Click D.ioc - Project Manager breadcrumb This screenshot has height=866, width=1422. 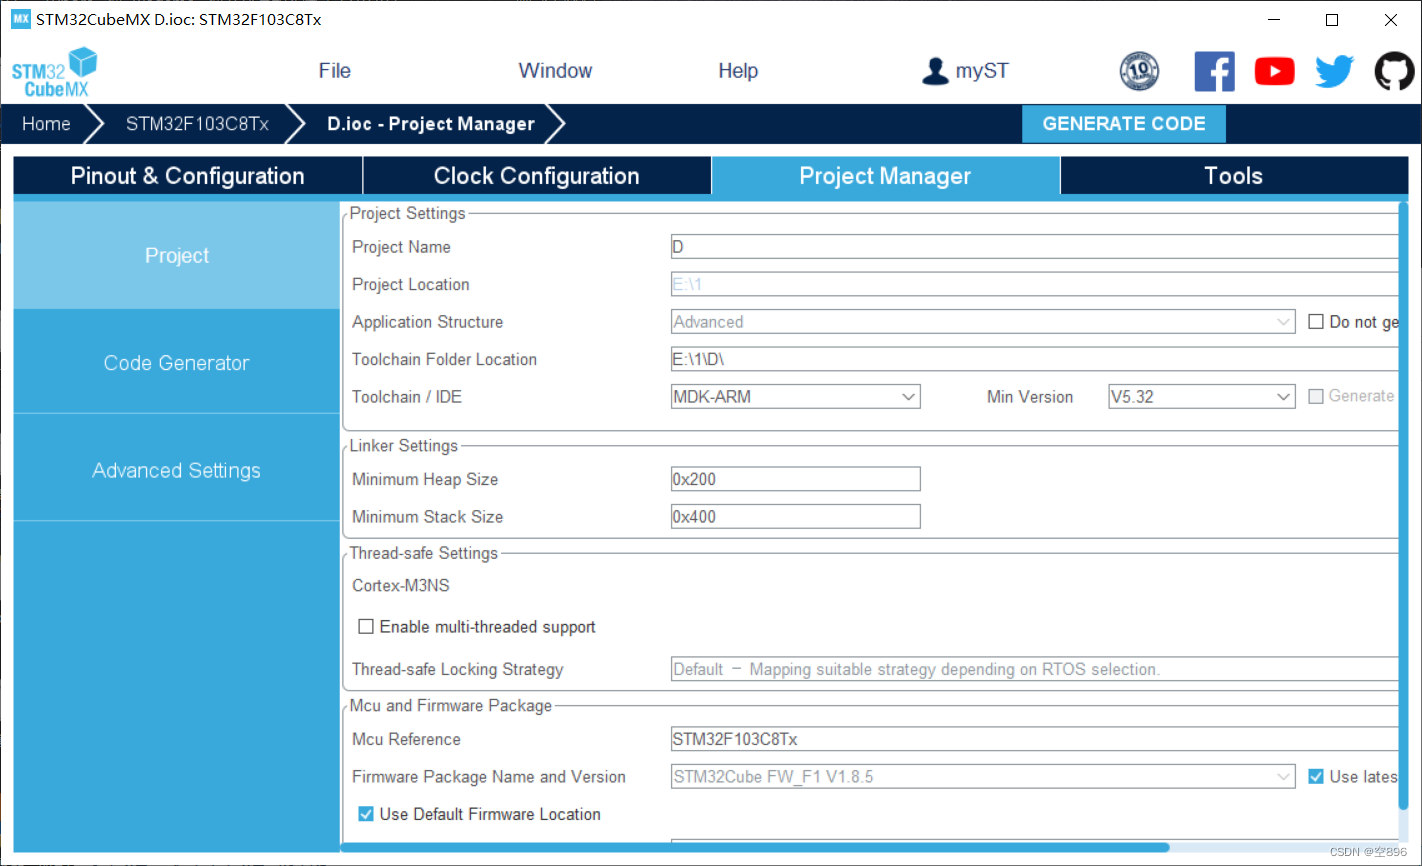[431, 124]
